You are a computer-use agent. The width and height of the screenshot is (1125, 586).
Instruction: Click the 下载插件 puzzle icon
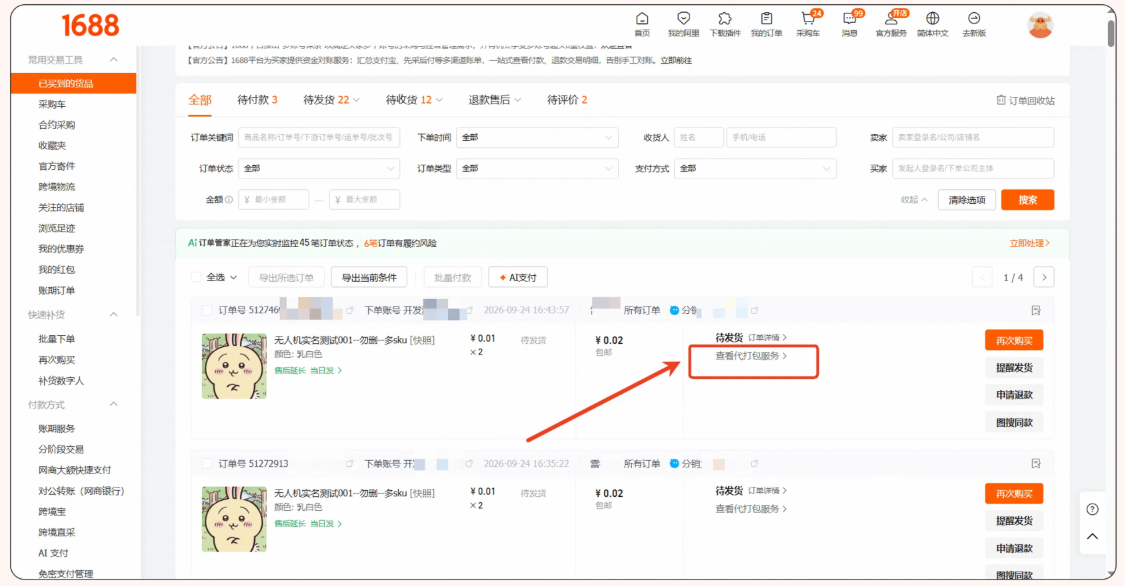(725, 19)
